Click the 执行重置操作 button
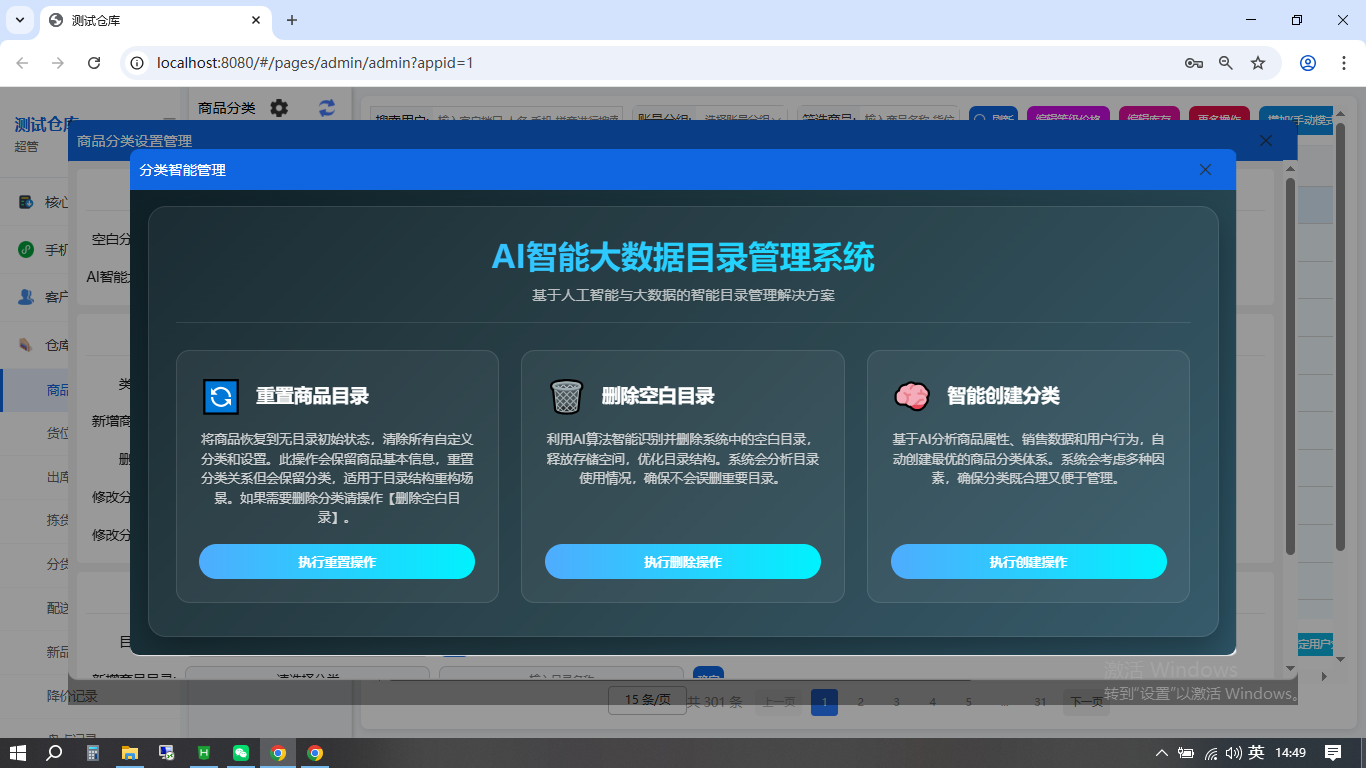 [x=337, y=562]
